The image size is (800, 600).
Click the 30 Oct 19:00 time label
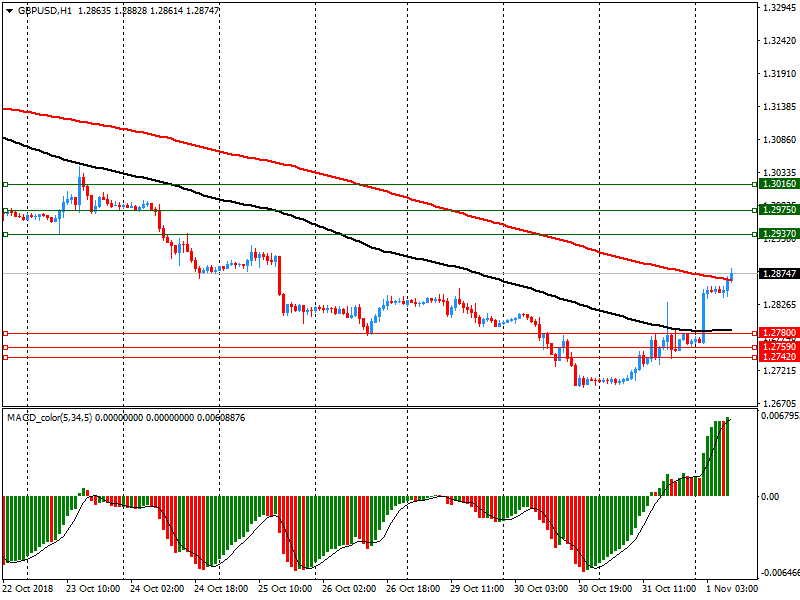(x=605, y=589)
